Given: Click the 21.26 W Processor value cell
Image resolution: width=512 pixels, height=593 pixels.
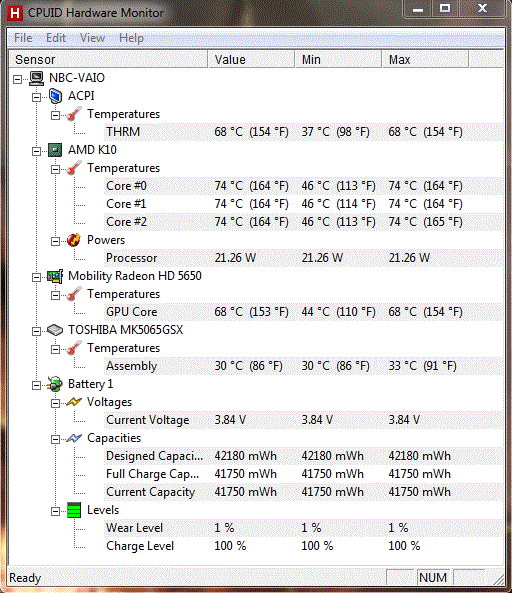Looking at the screenshot, I should pos(235,258).
